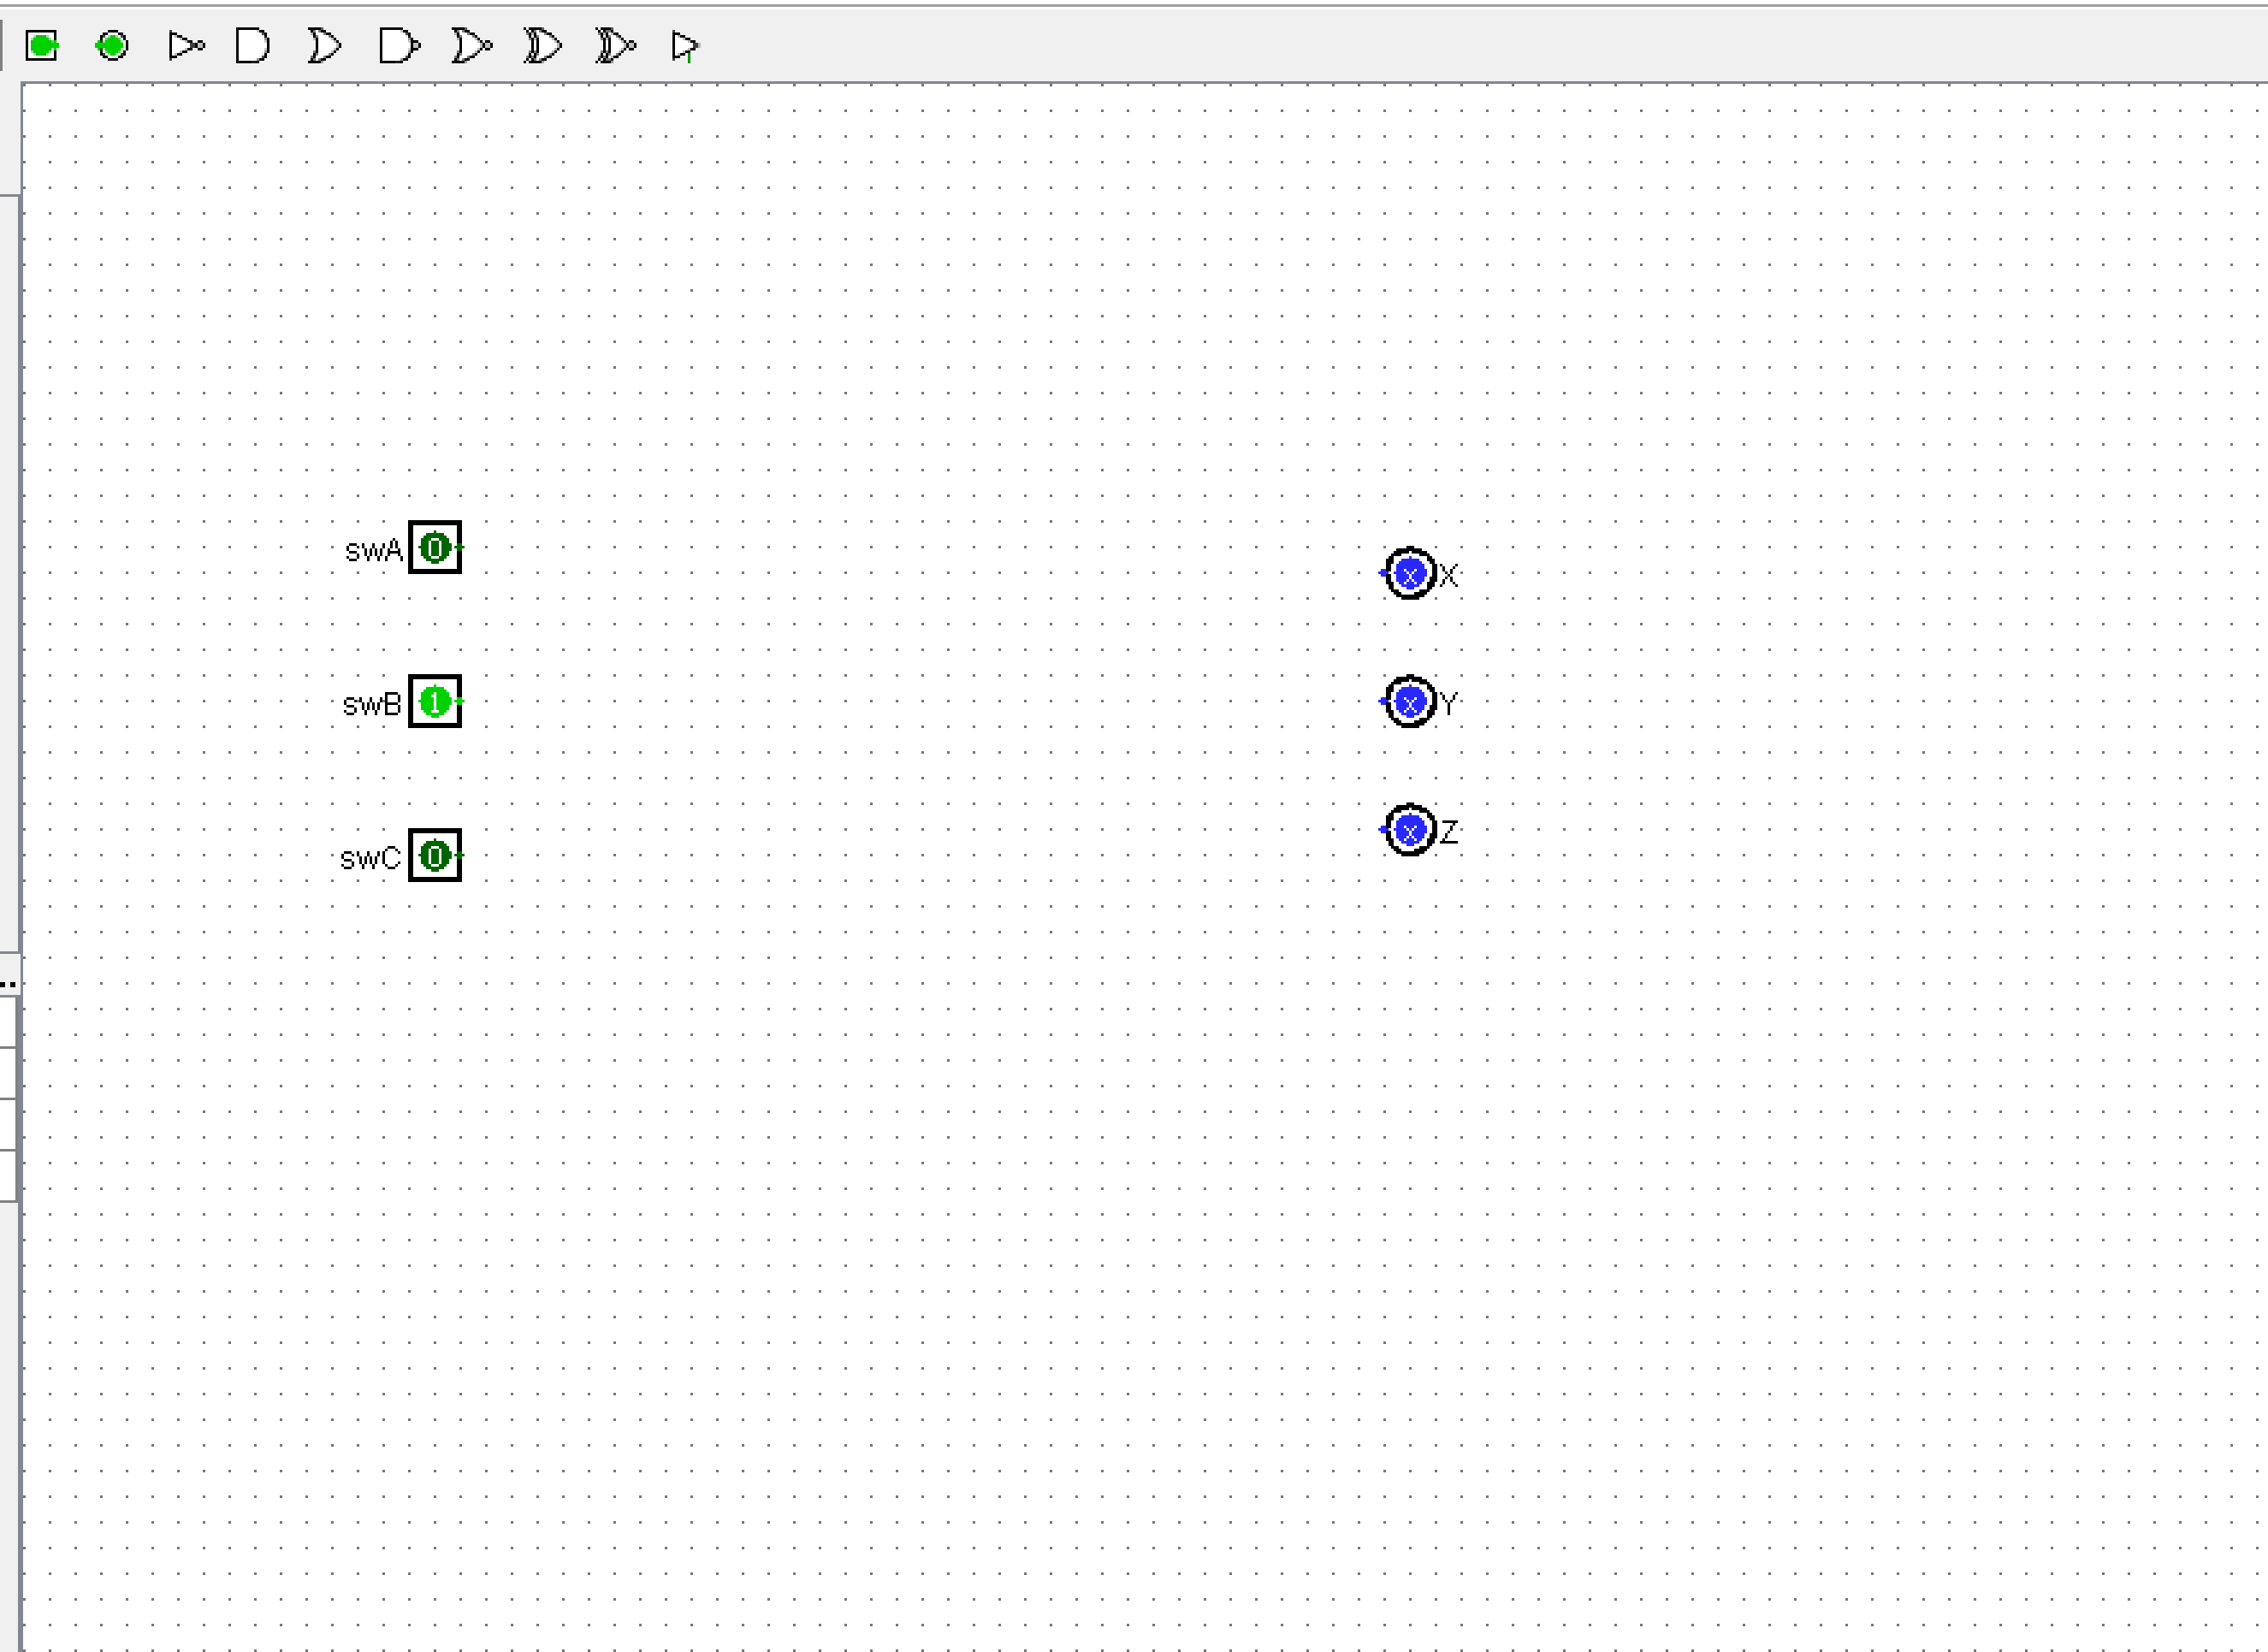Click the Z output pin
The image size is (2268, 1652).
click(x=1410, y=830)
